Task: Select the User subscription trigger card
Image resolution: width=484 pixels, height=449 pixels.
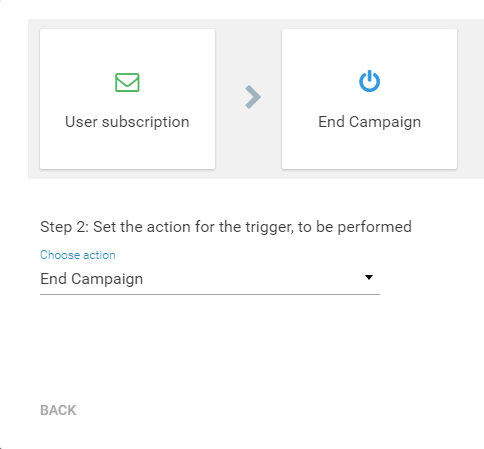Action: pyautogui.click(x=127, y=99)
